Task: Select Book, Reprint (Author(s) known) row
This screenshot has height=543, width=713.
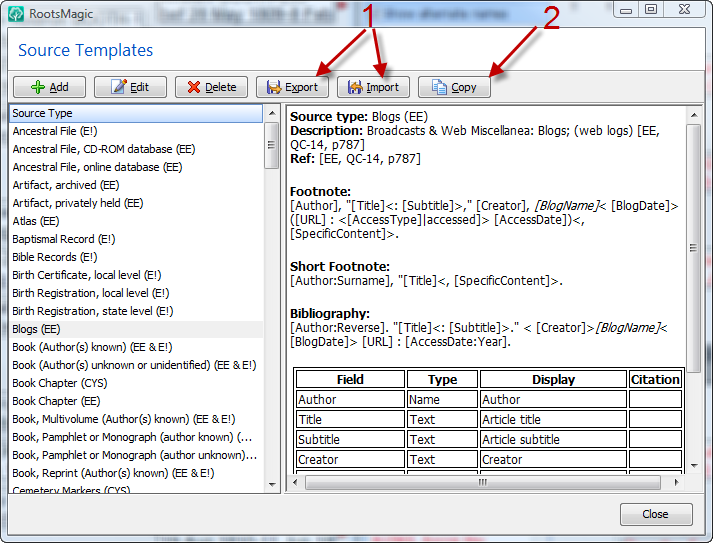Action: tap(136, 473)
